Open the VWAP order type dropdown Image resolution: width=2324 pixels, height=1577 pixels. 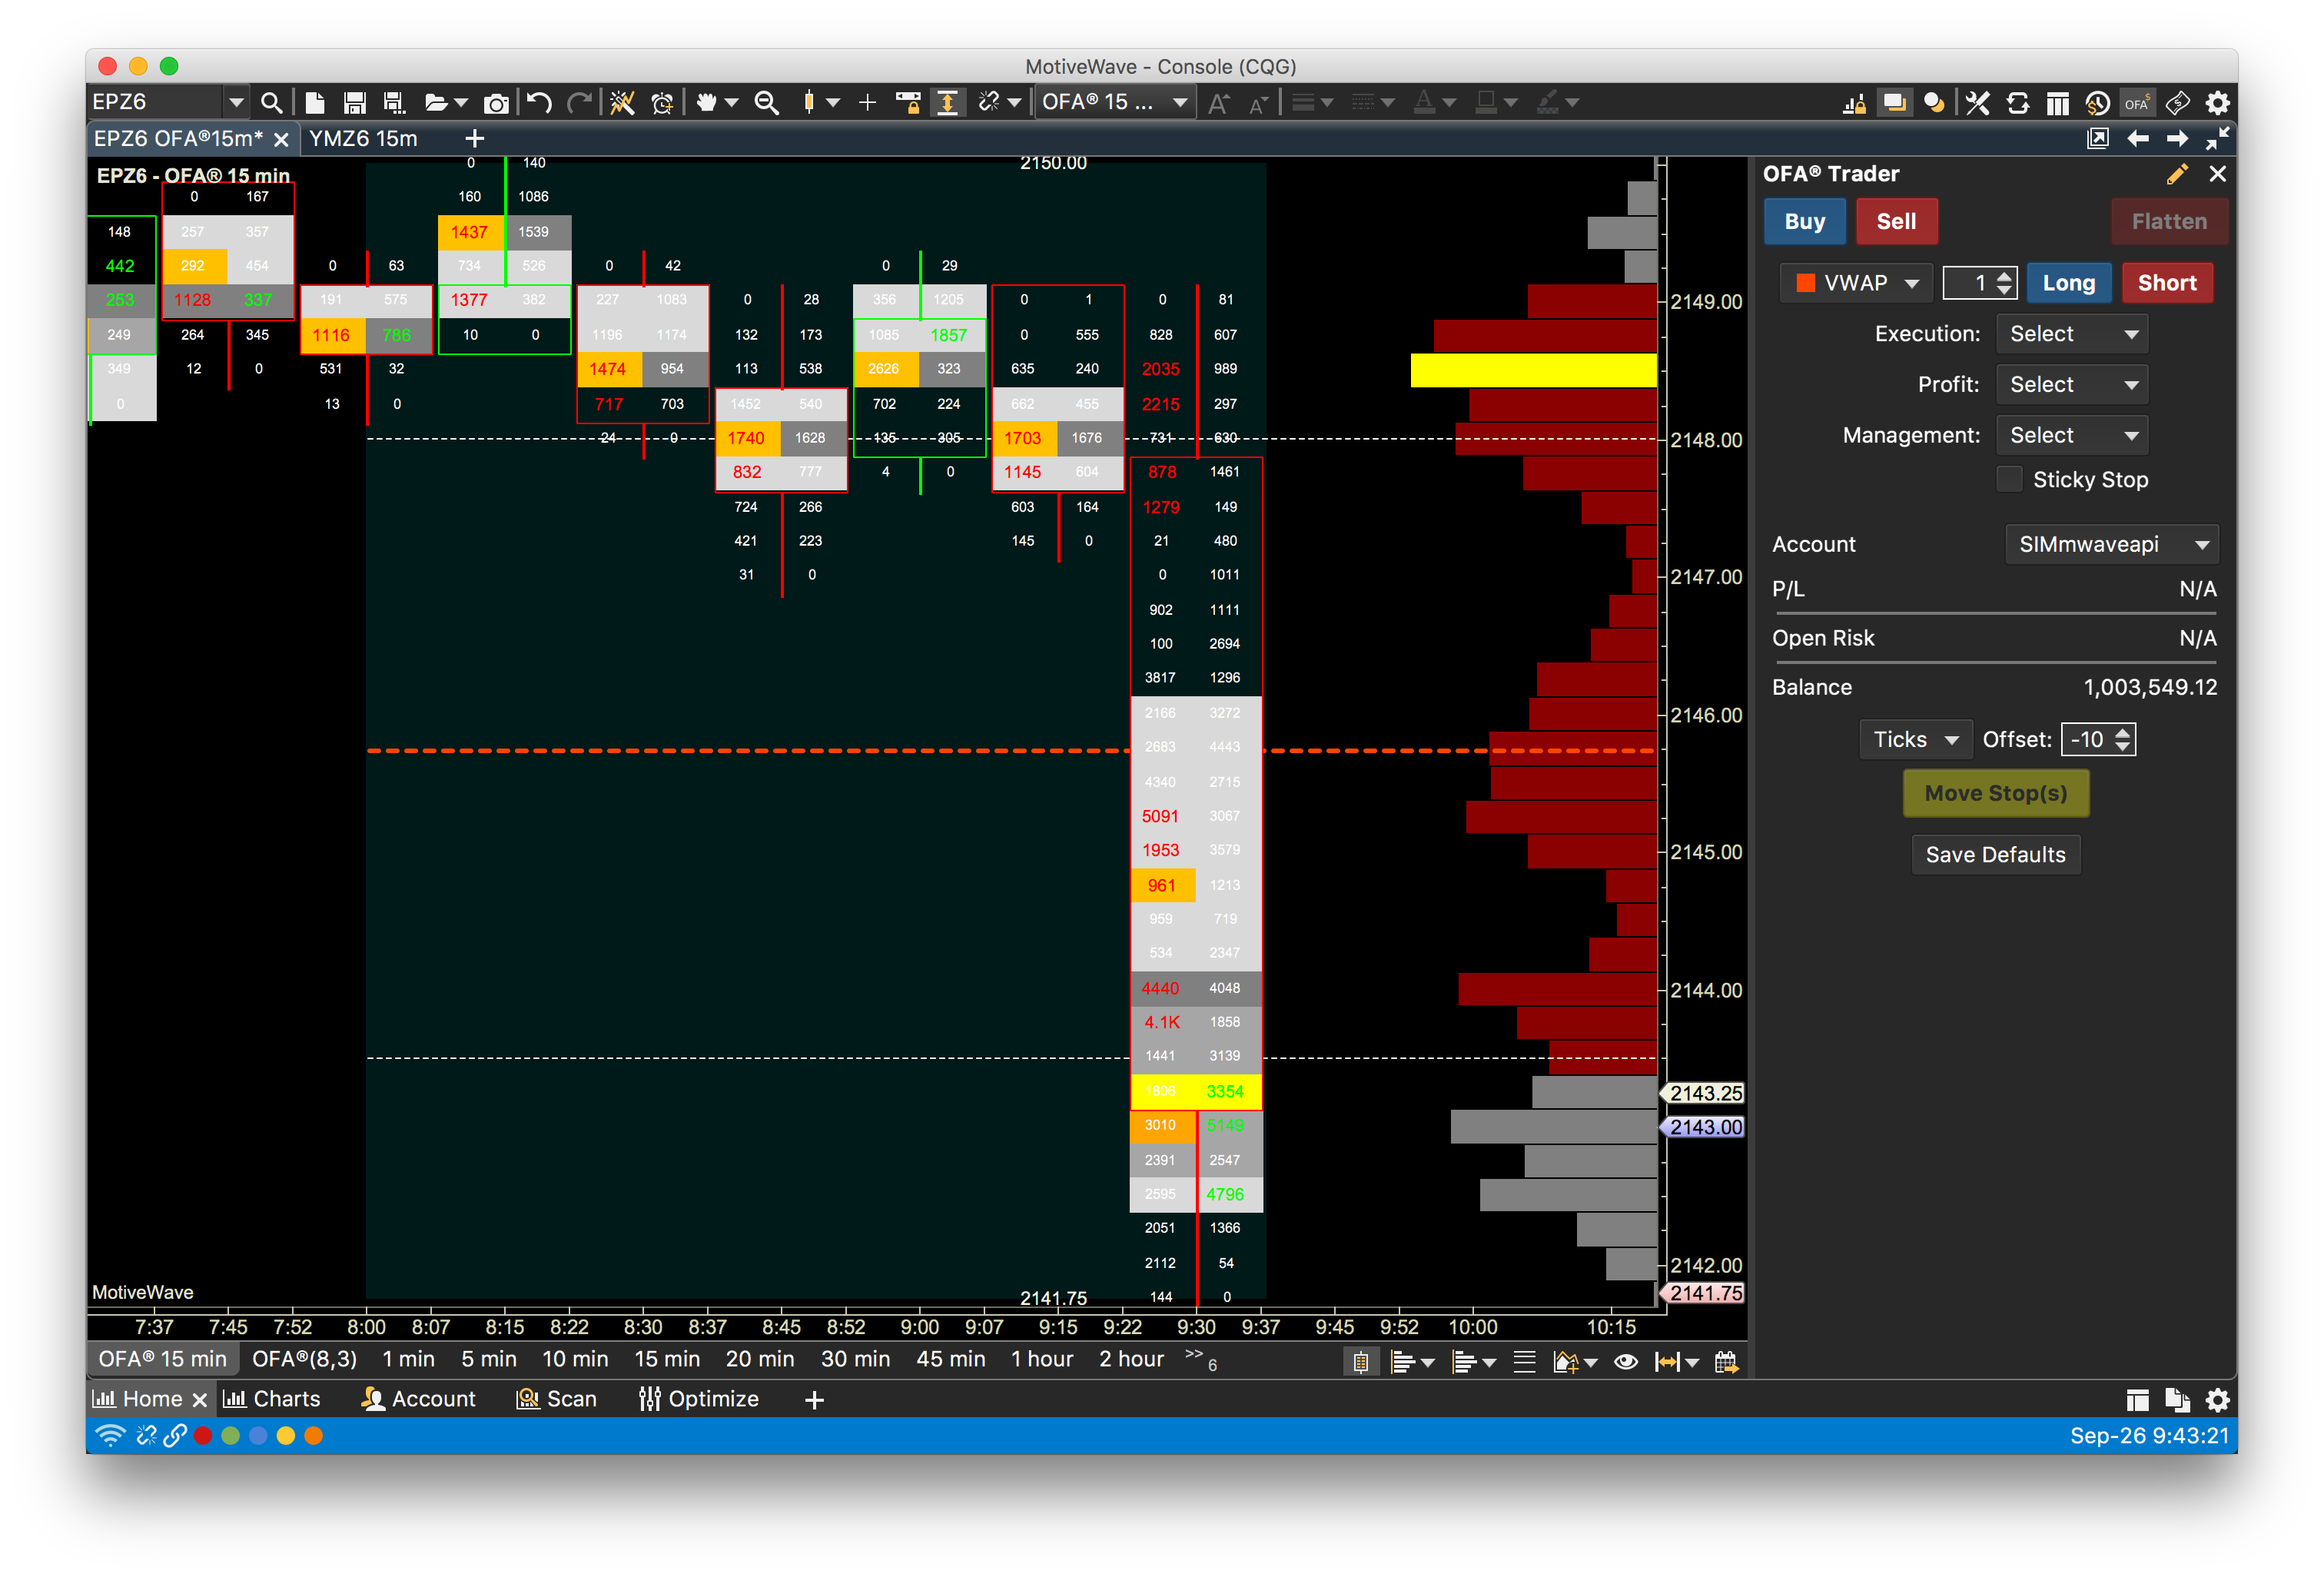(1857, 283)
